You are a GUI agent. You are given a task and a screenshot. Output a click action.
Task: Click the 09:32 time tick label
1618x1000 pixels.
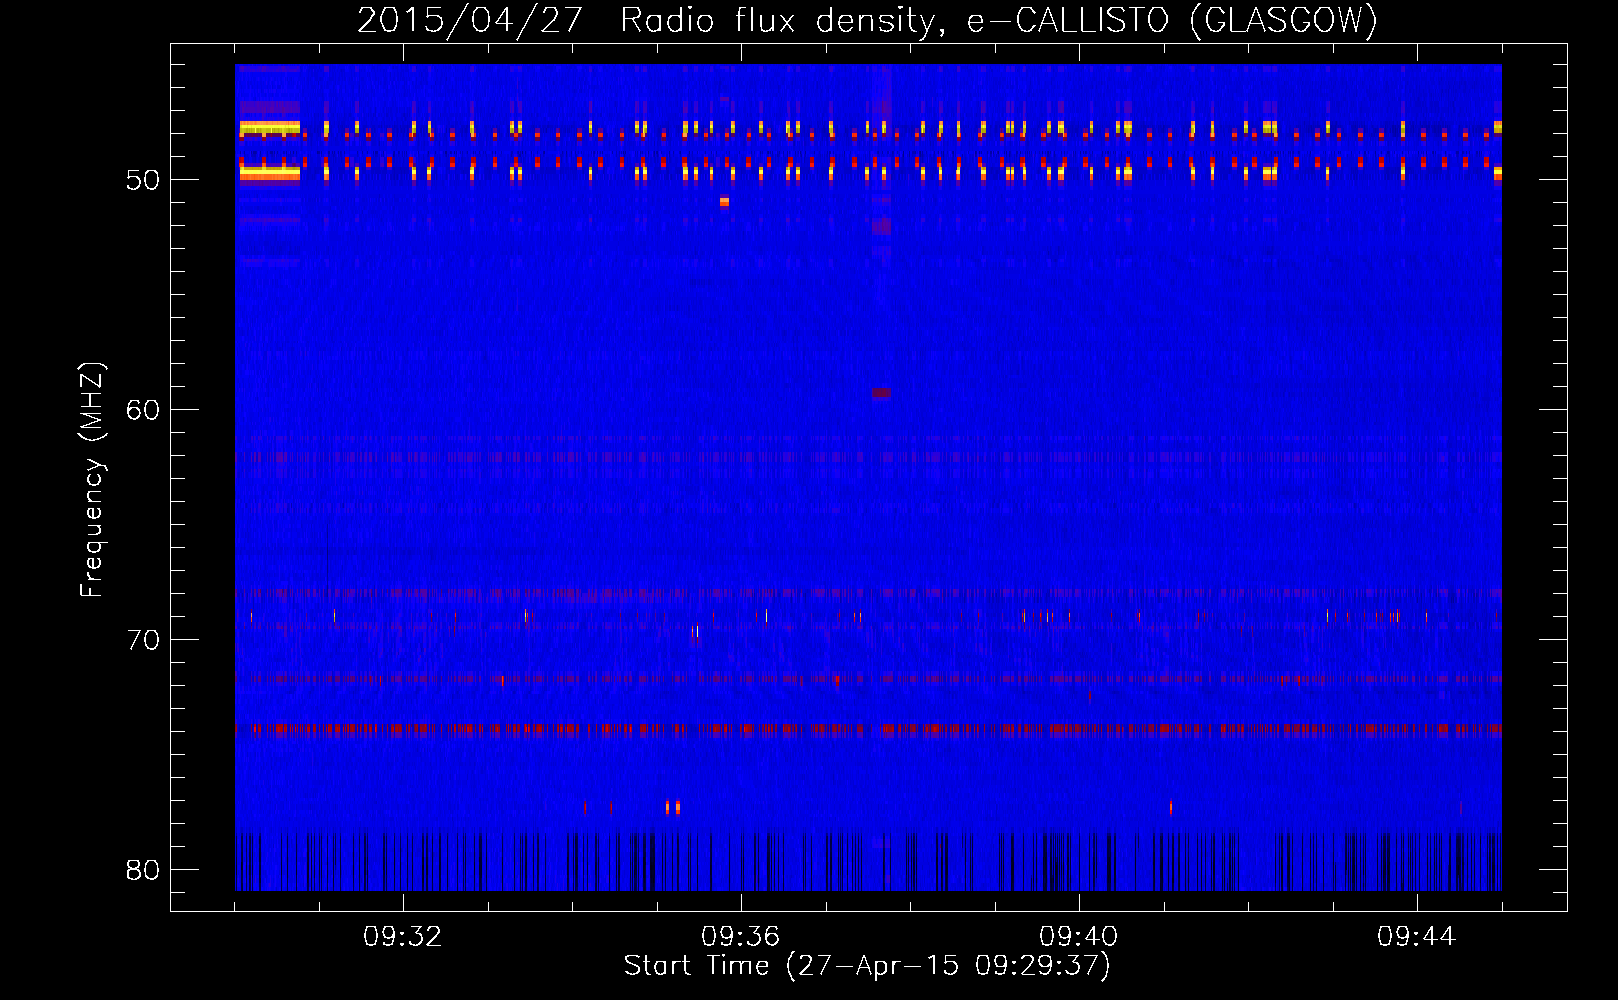403,937
